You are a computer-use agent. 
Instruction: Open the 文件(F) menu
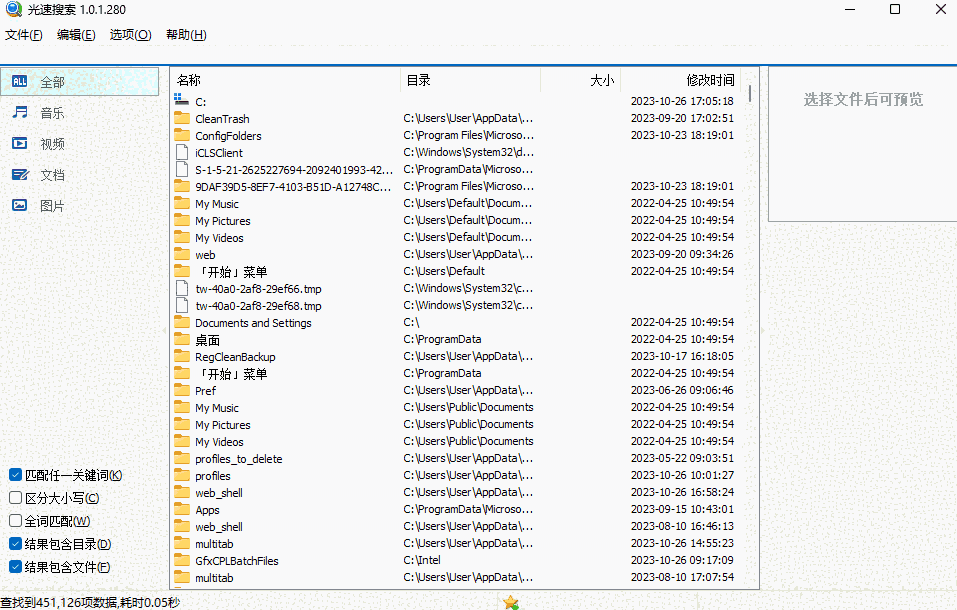tap(24, 35)
